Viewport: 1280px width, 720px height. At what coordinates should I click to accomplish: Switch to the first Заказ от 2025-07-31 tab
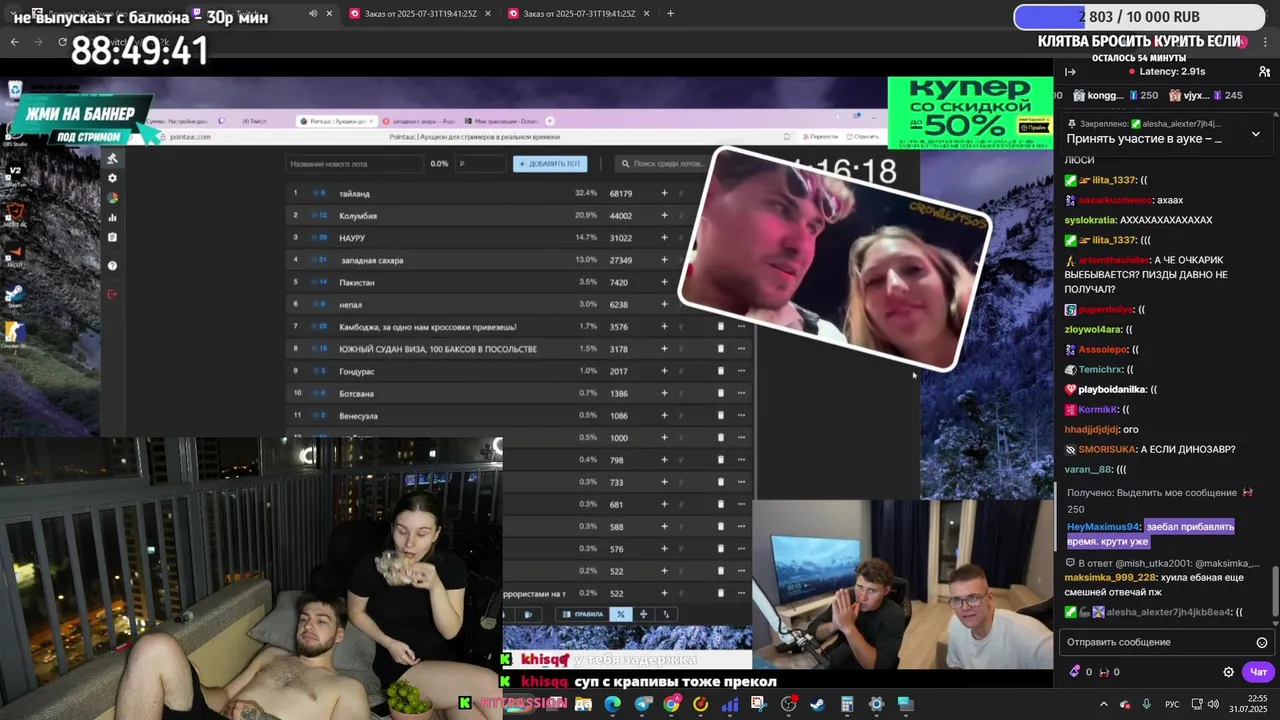coord(420,14)
